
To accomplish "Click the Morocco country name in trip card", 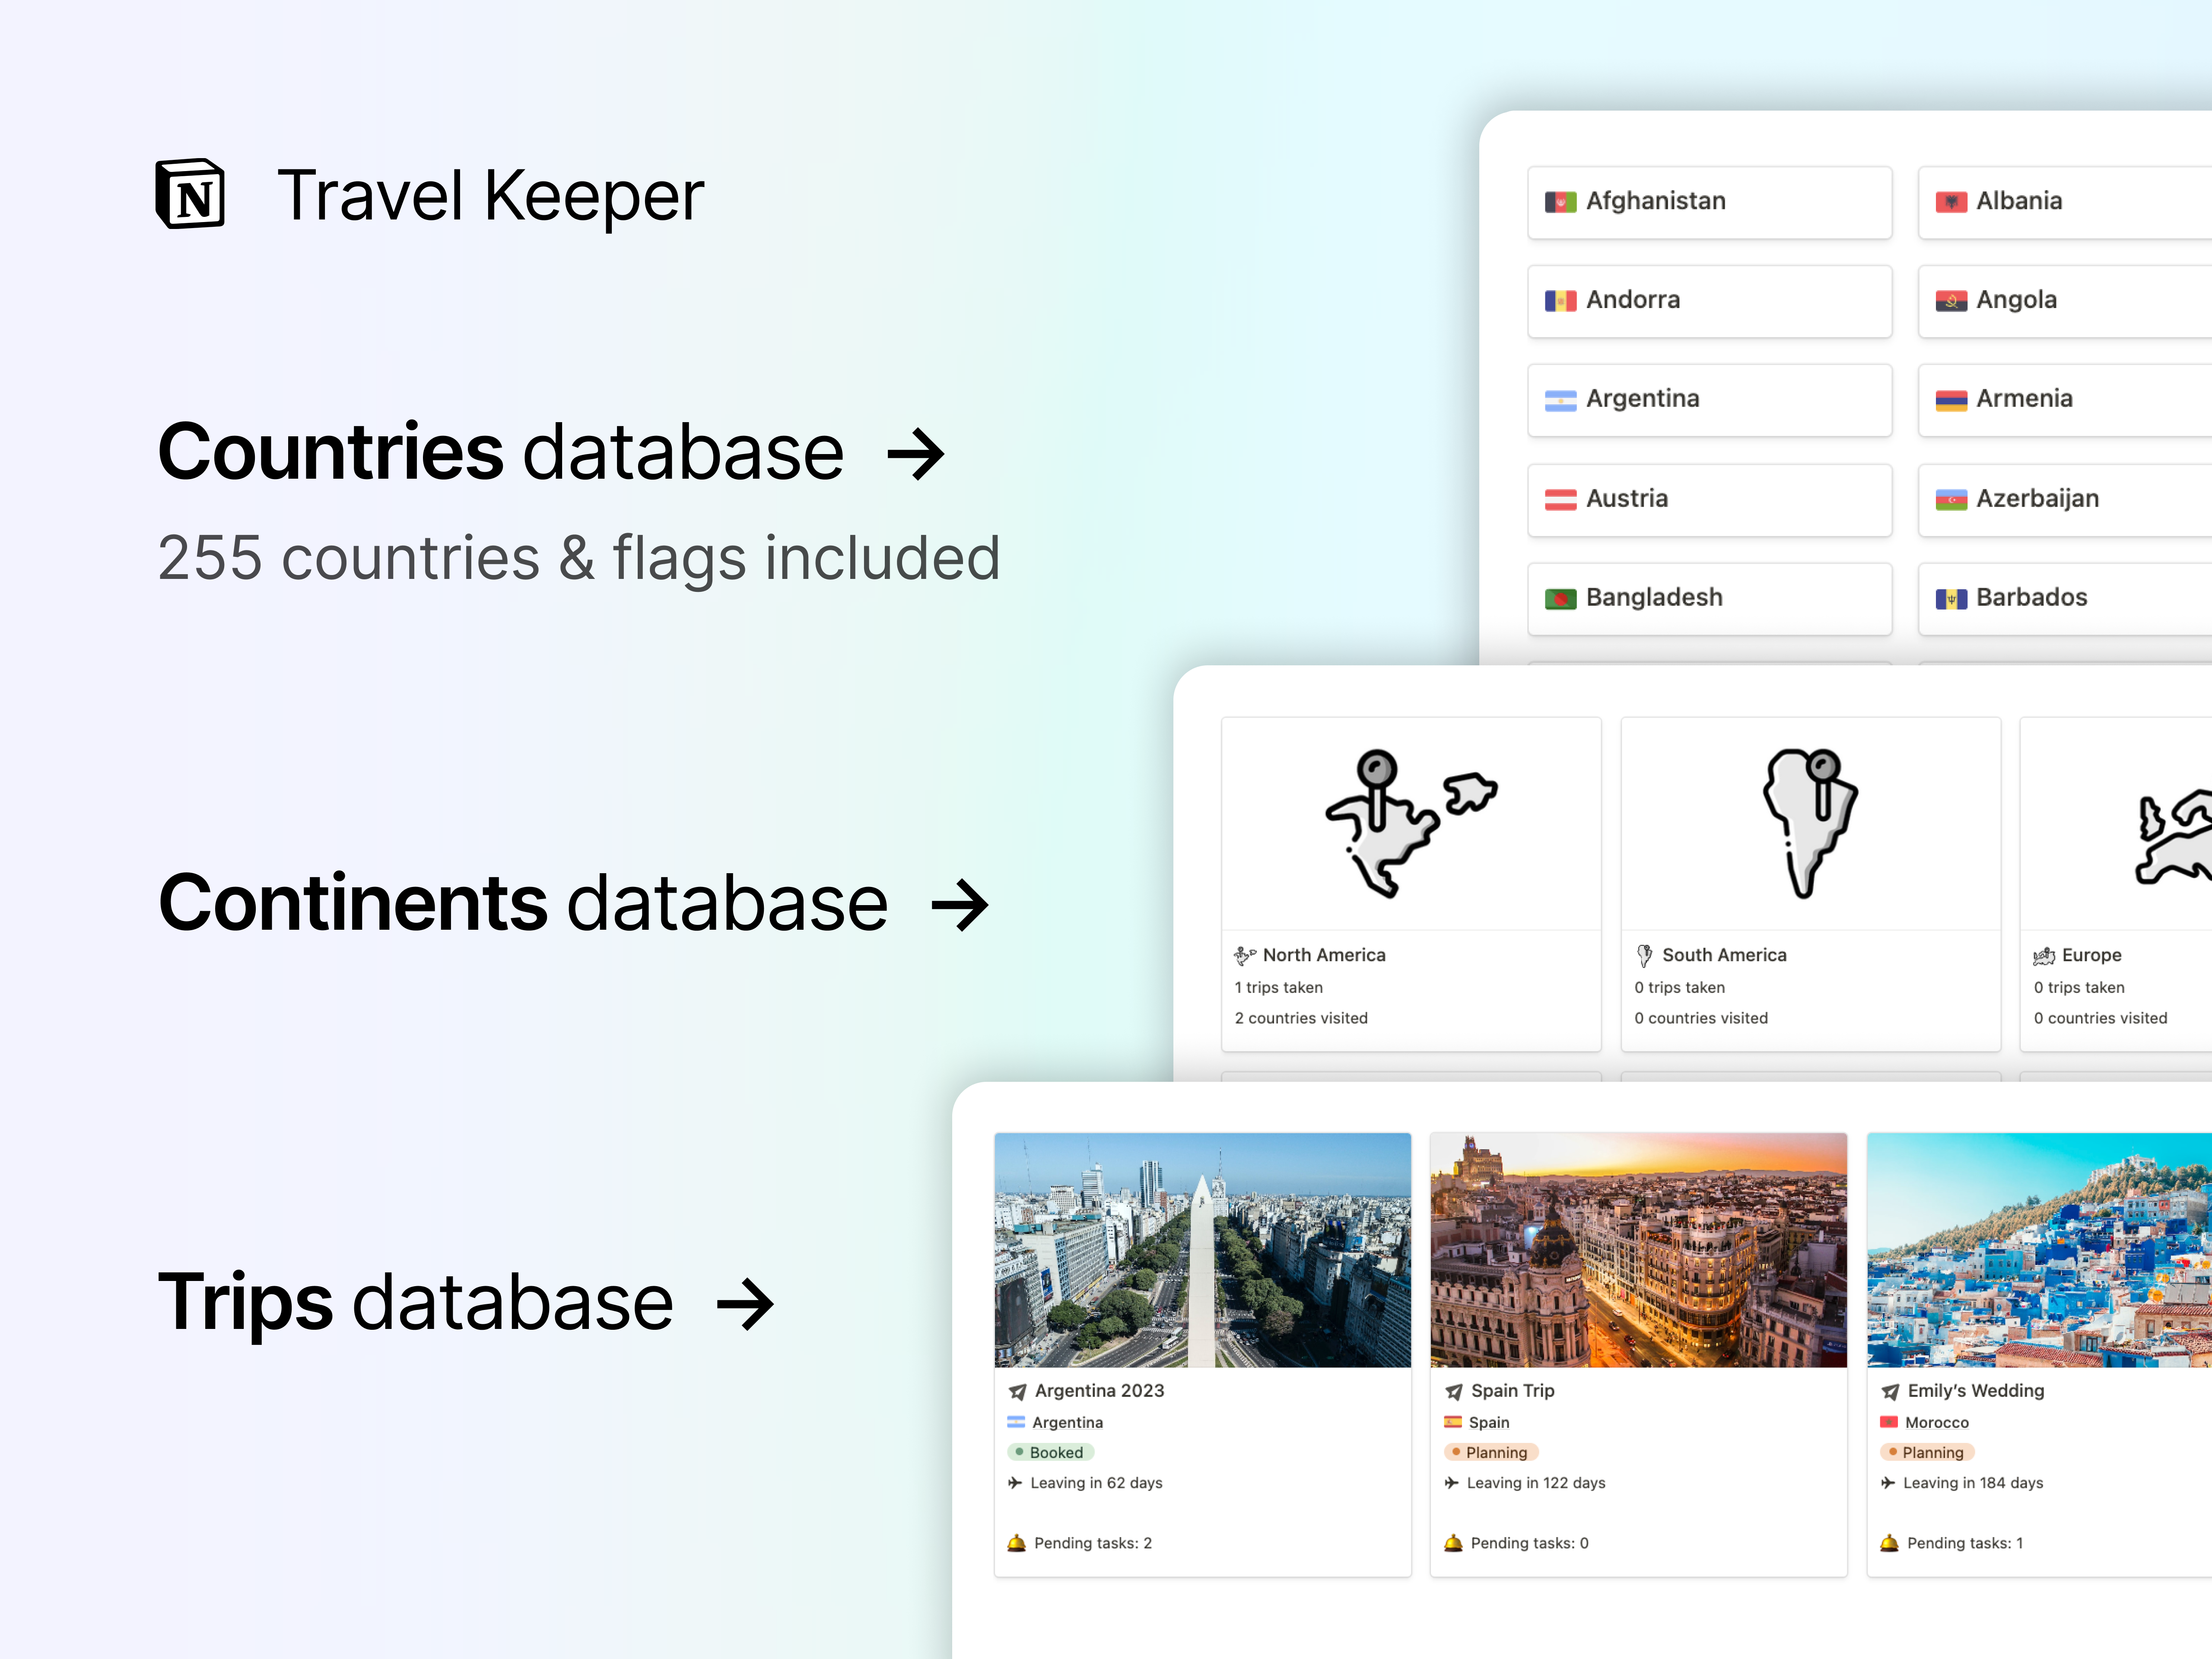I will 1936,1422.
